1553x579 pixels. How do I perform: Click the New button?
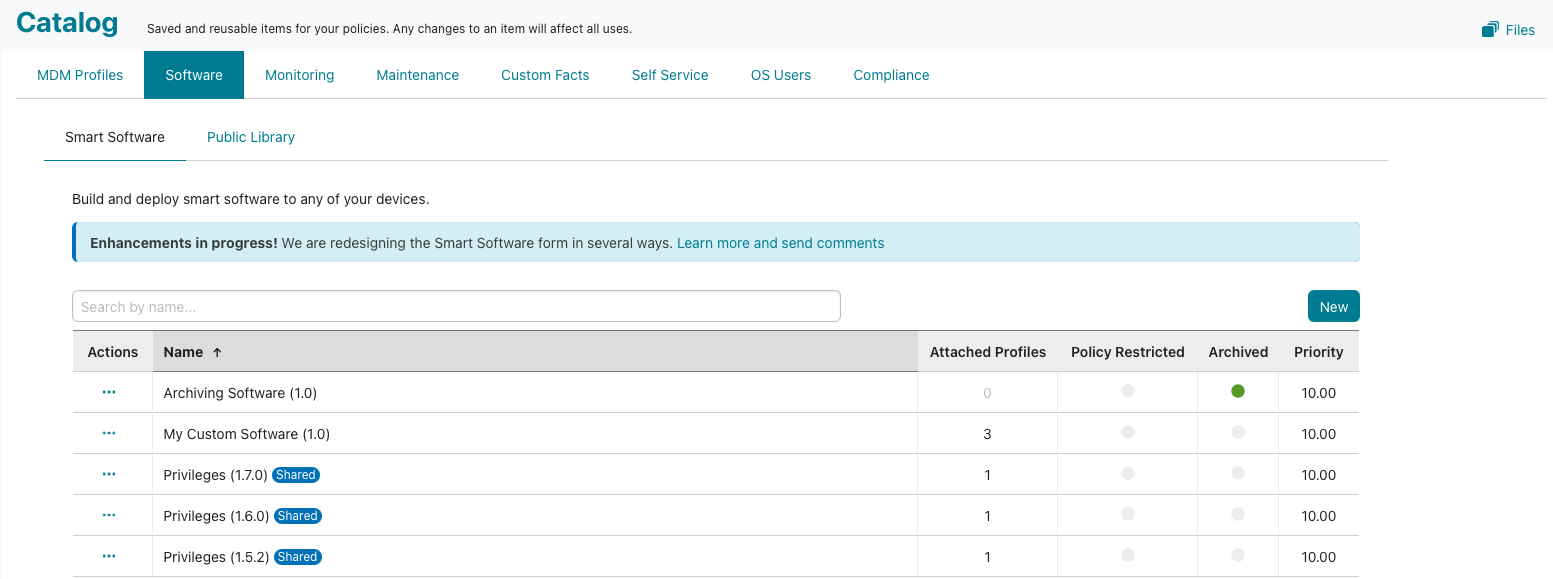click(x=1333, y=307)
